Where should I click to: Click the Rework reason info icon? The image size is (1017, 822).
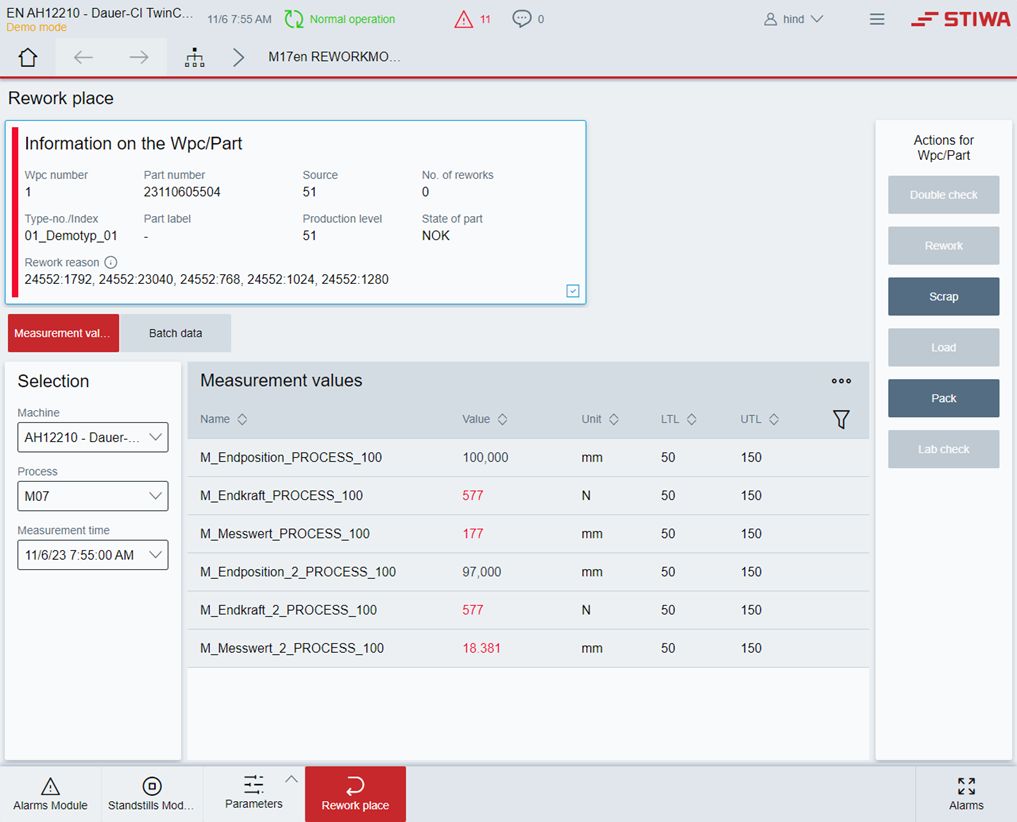[x=111, y=262]
